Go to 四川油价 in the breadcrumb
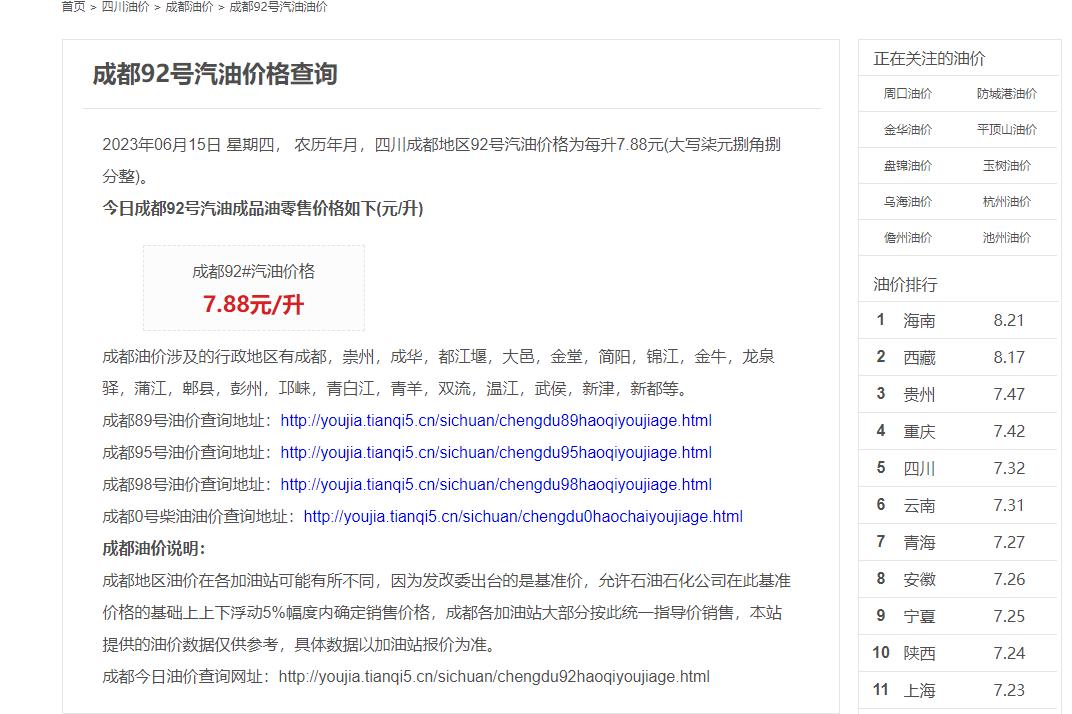1072x714 pixels. coord(125,7)
